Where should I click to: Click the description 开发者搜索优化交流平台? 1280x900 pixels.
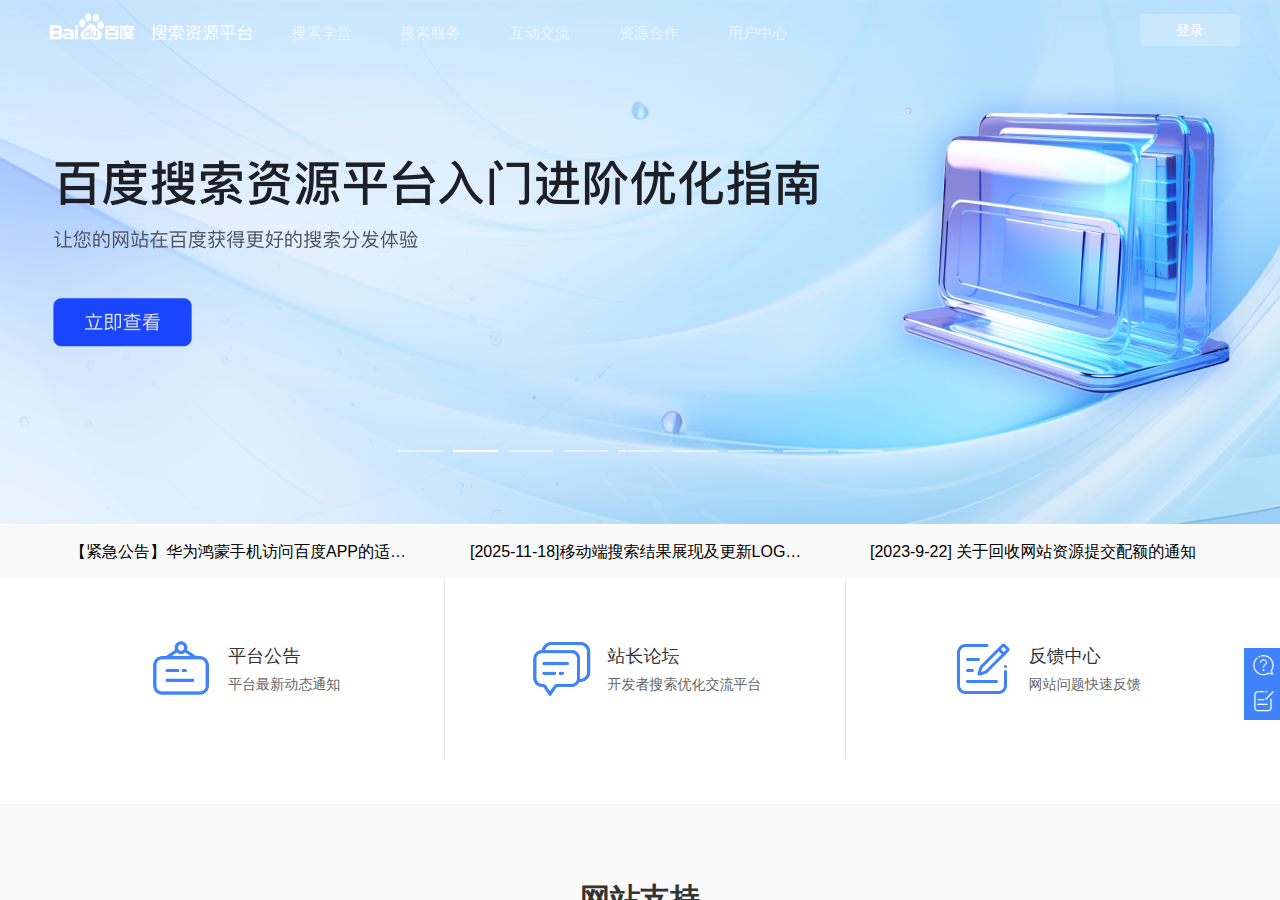[x=684, y=685]
